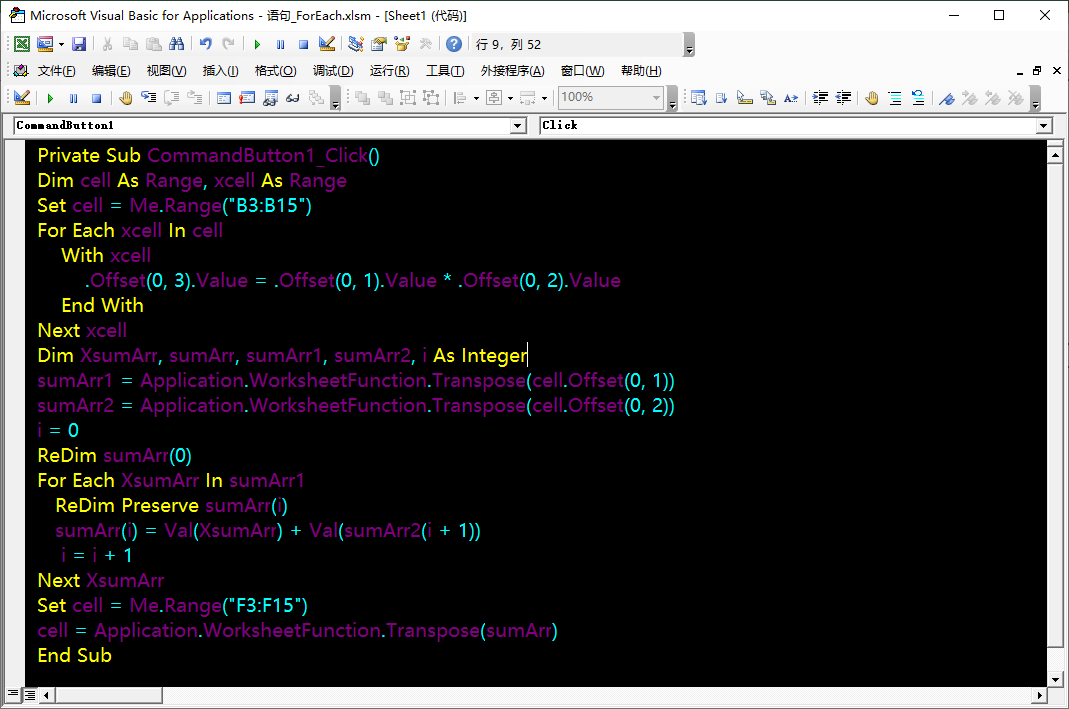The height and width of the screenshot is (709, 1069).
Task: Toggle Design Mode on the Debug toolbar
Action: tap(22, 97)
